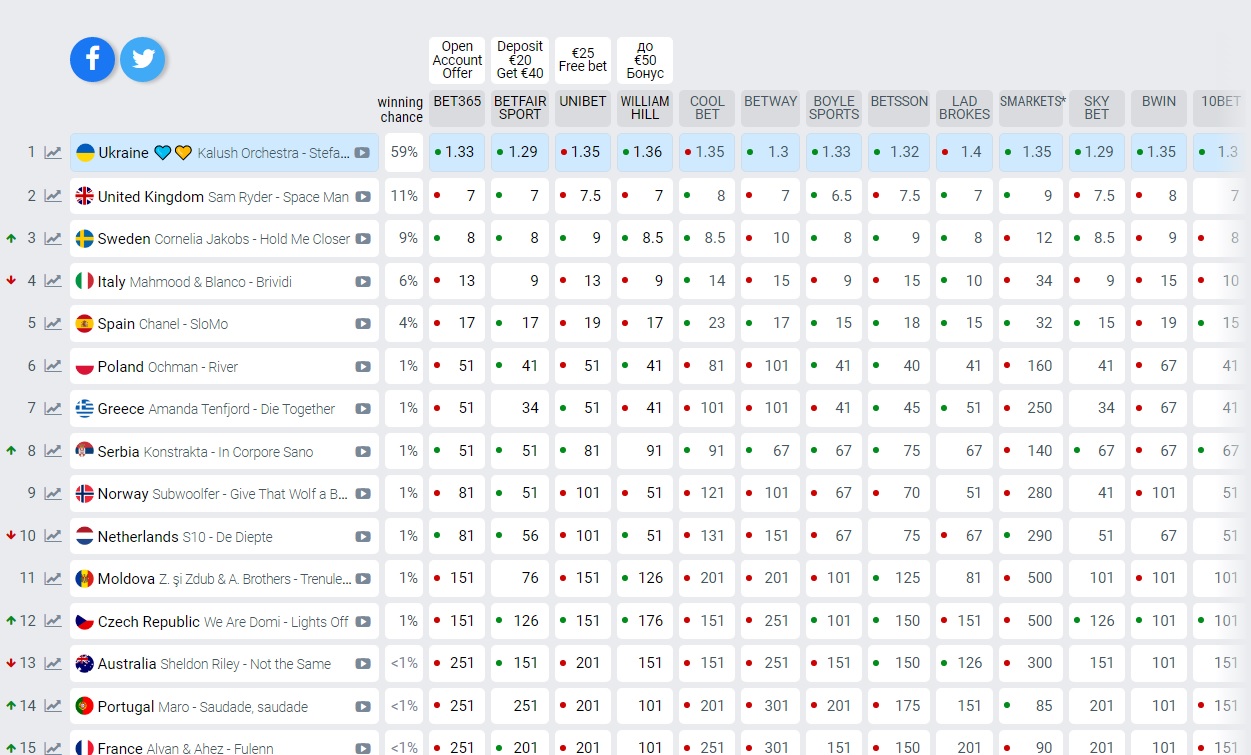The height and width of the screenshot is (755, 1251).
Task: Open the Moldova Trenulețul entry link
Action: pos(225,579)
